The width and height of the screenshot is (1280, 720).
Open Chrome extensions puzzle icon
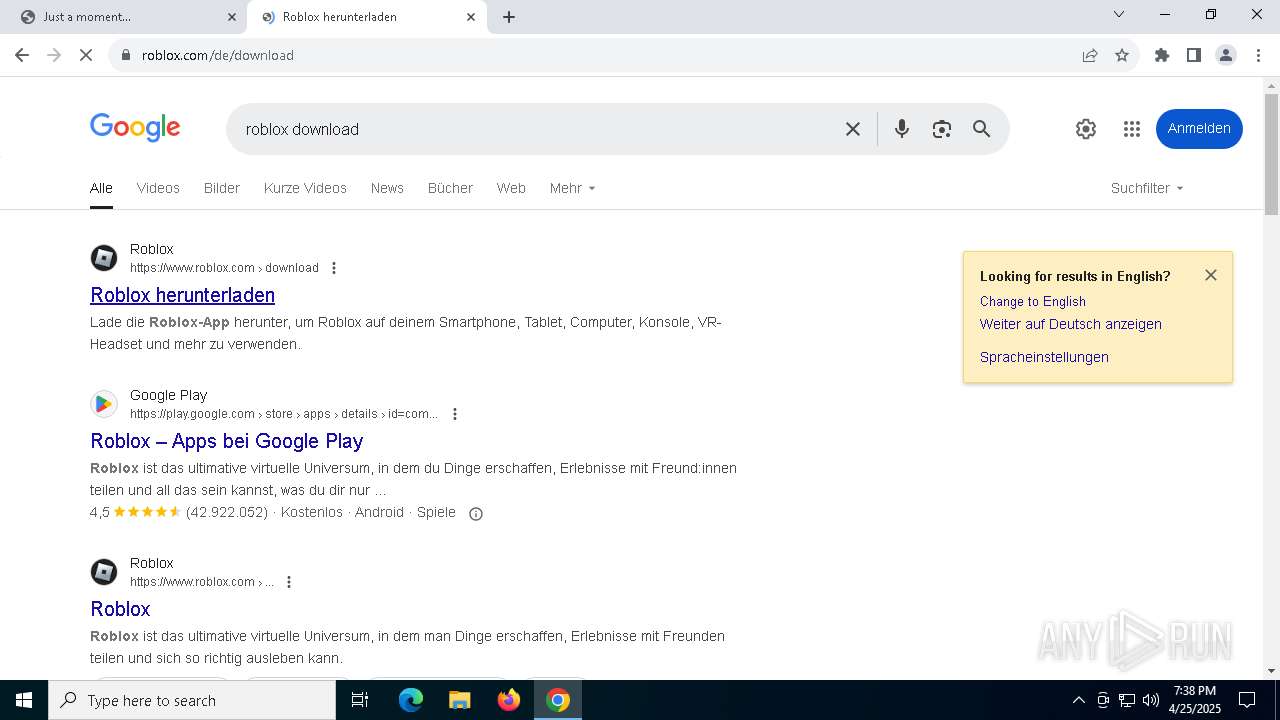tap(1162, 55)
